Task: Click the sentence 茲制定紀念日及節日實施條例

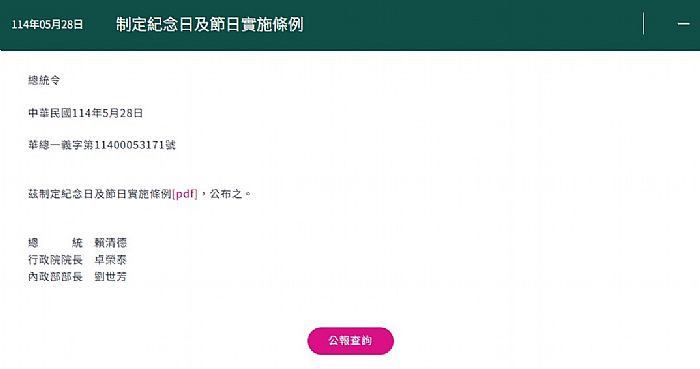Action: pyautogui.click(x=100, y=194)
